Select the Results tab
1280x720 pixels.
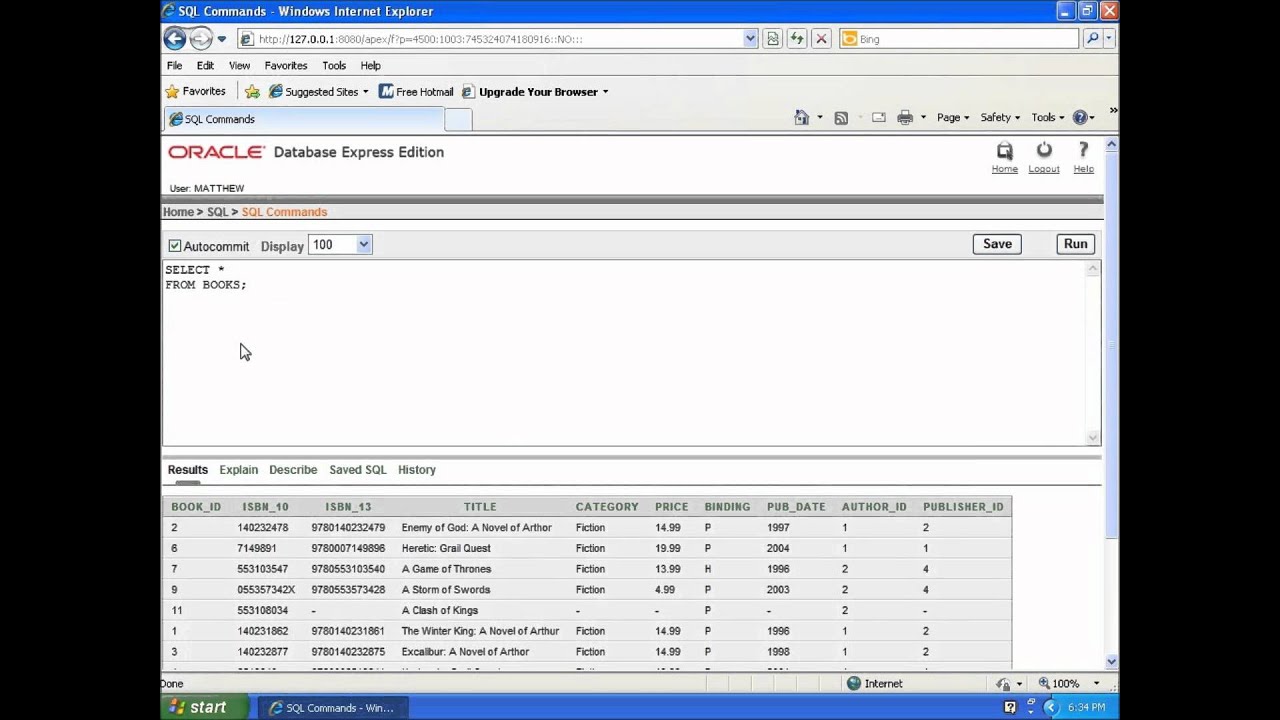(188, 470)
